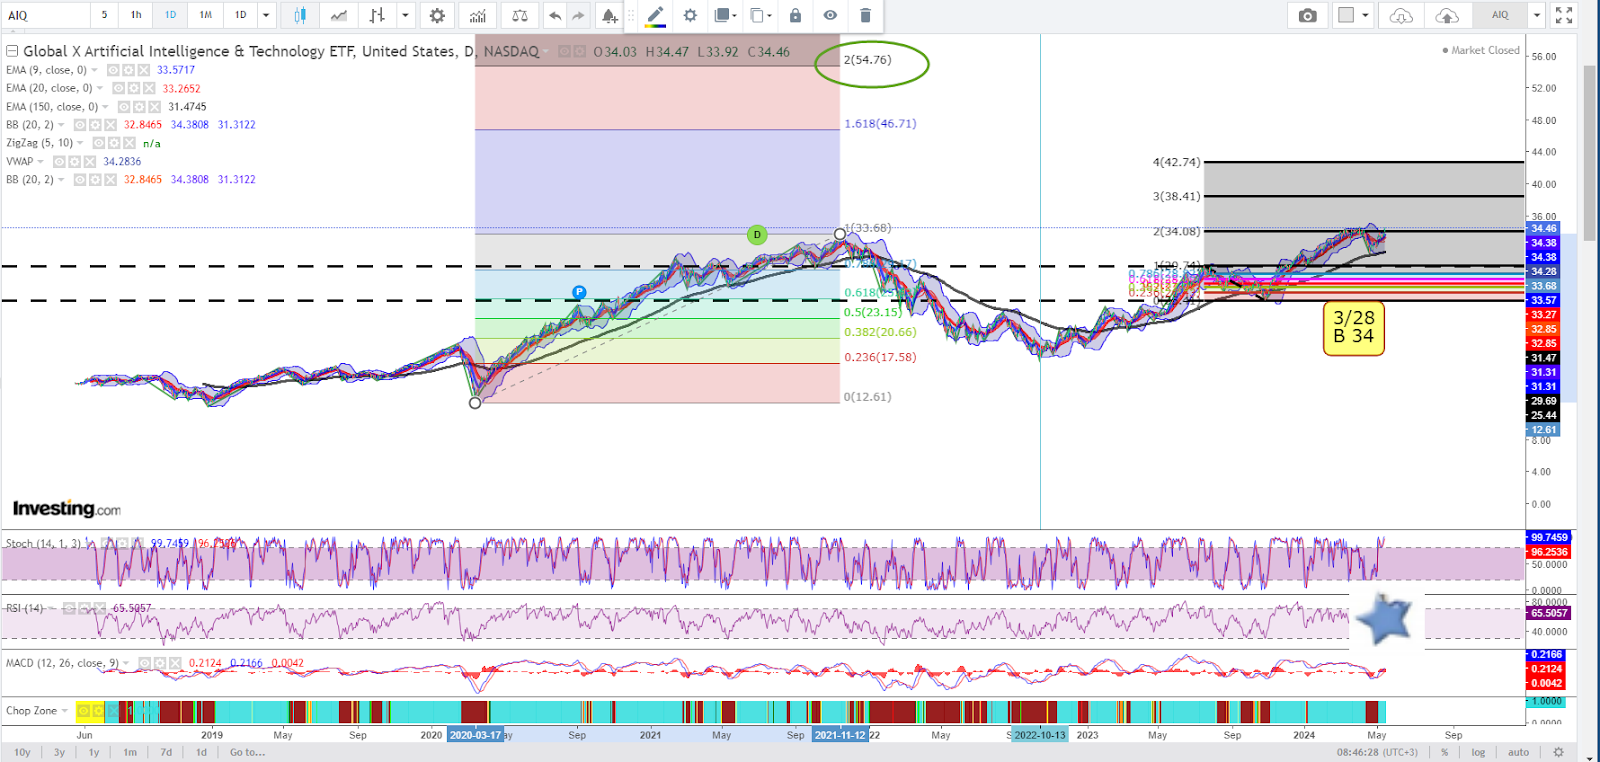Image resolution: width=1600 pixels, height=762 pixels.
Task: Toggle visibility of selected drawing eye icon
Action: 830,15
